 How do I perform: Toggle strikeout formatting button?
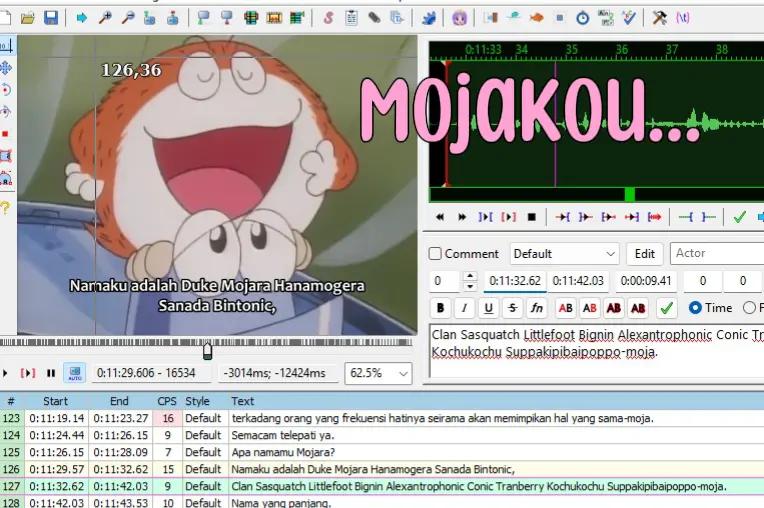coord(512,308)
